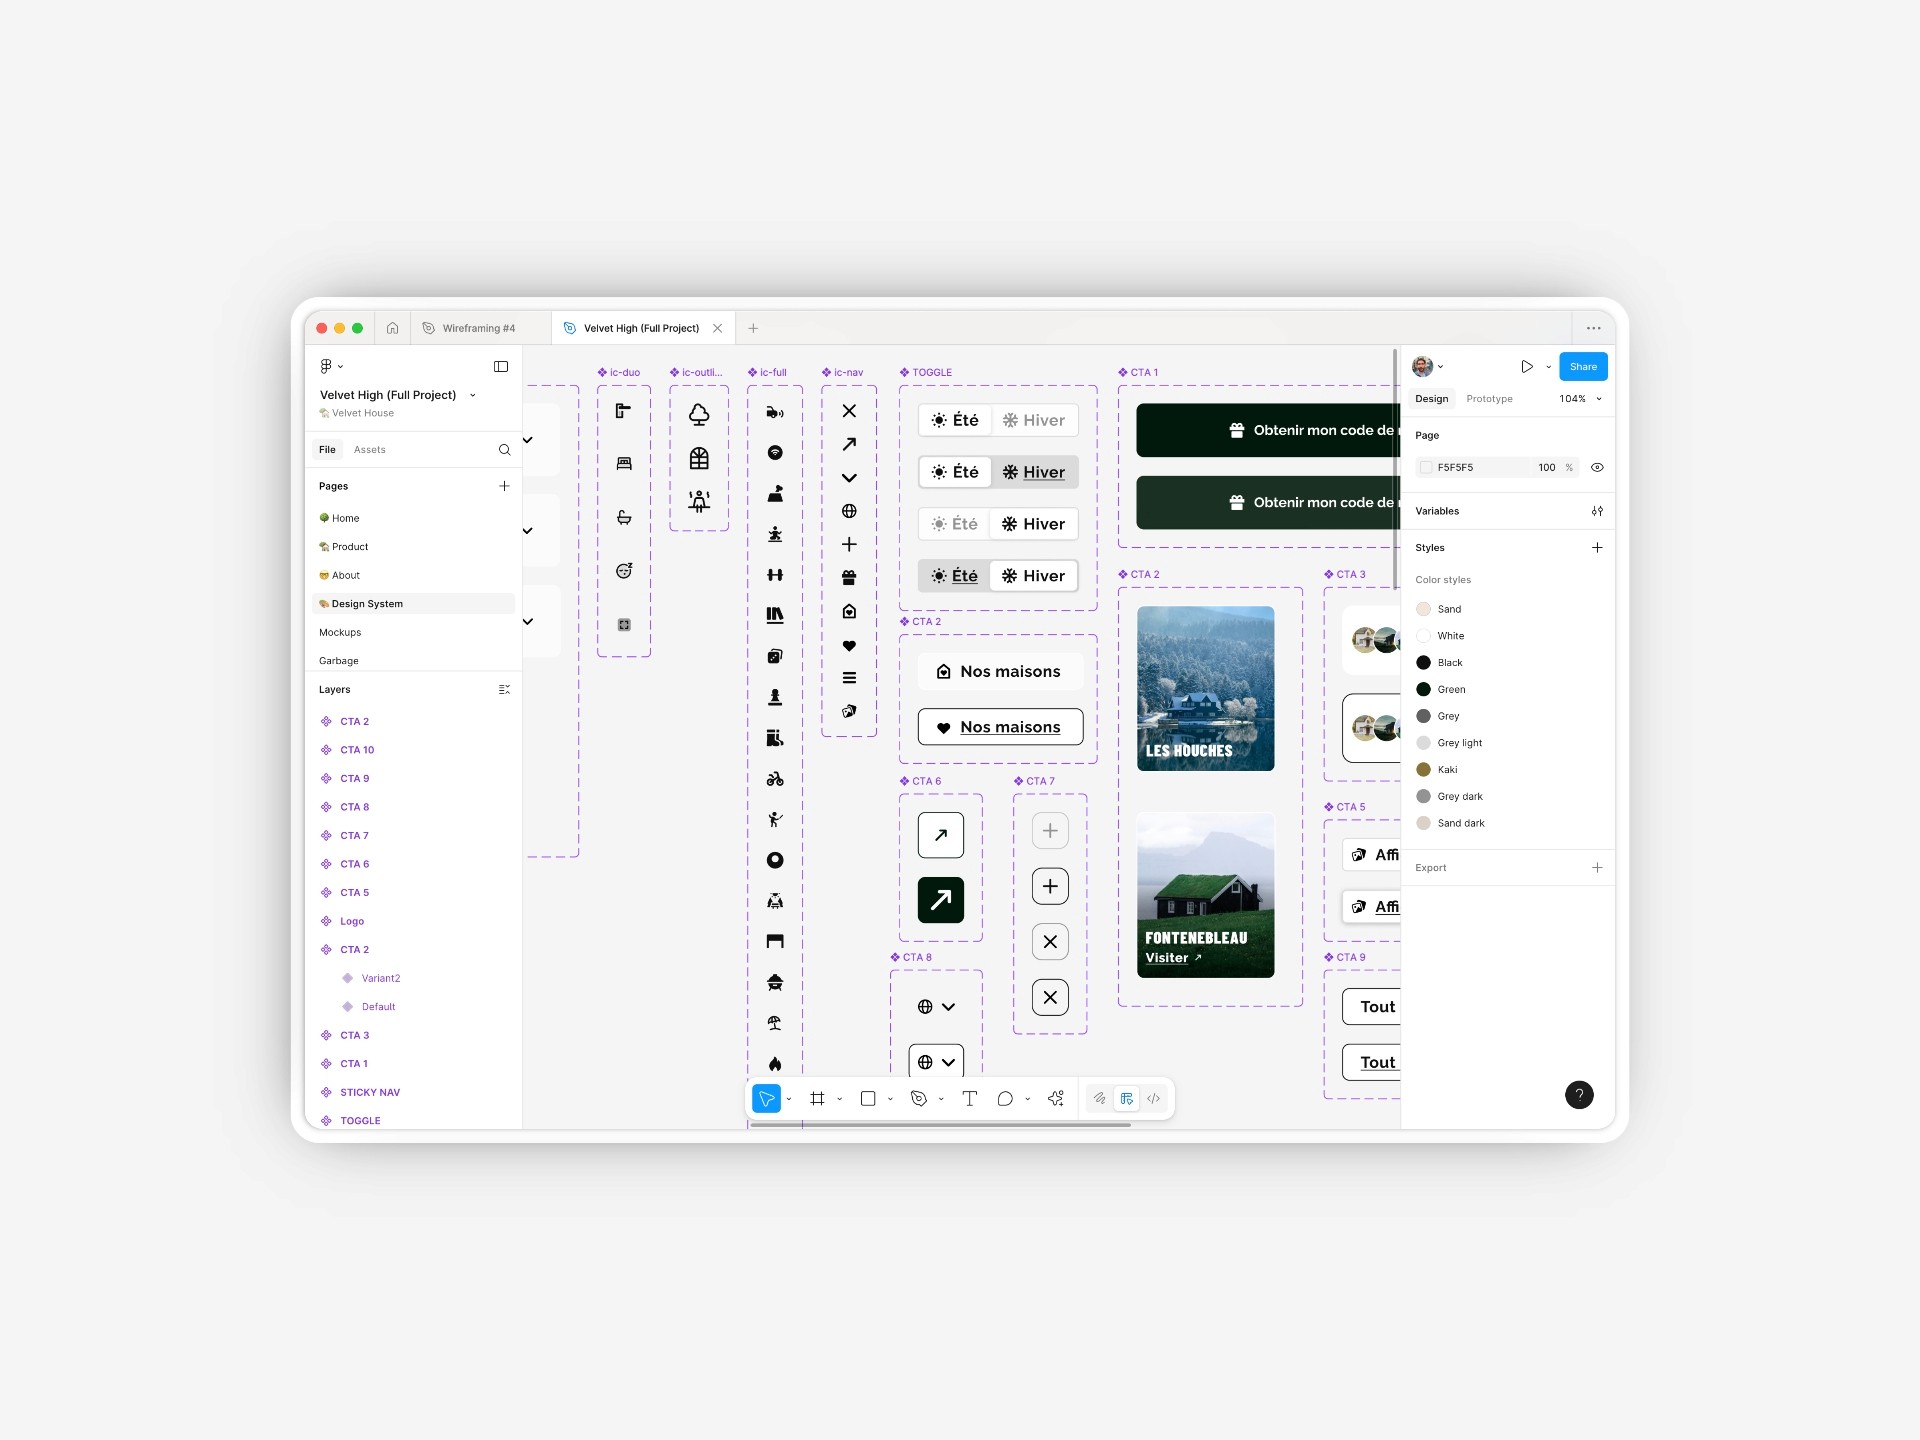Image resolution: width=1920 pixels, height=1440 pixels.
Task: Open the Design System page
Action: point(413,604)
